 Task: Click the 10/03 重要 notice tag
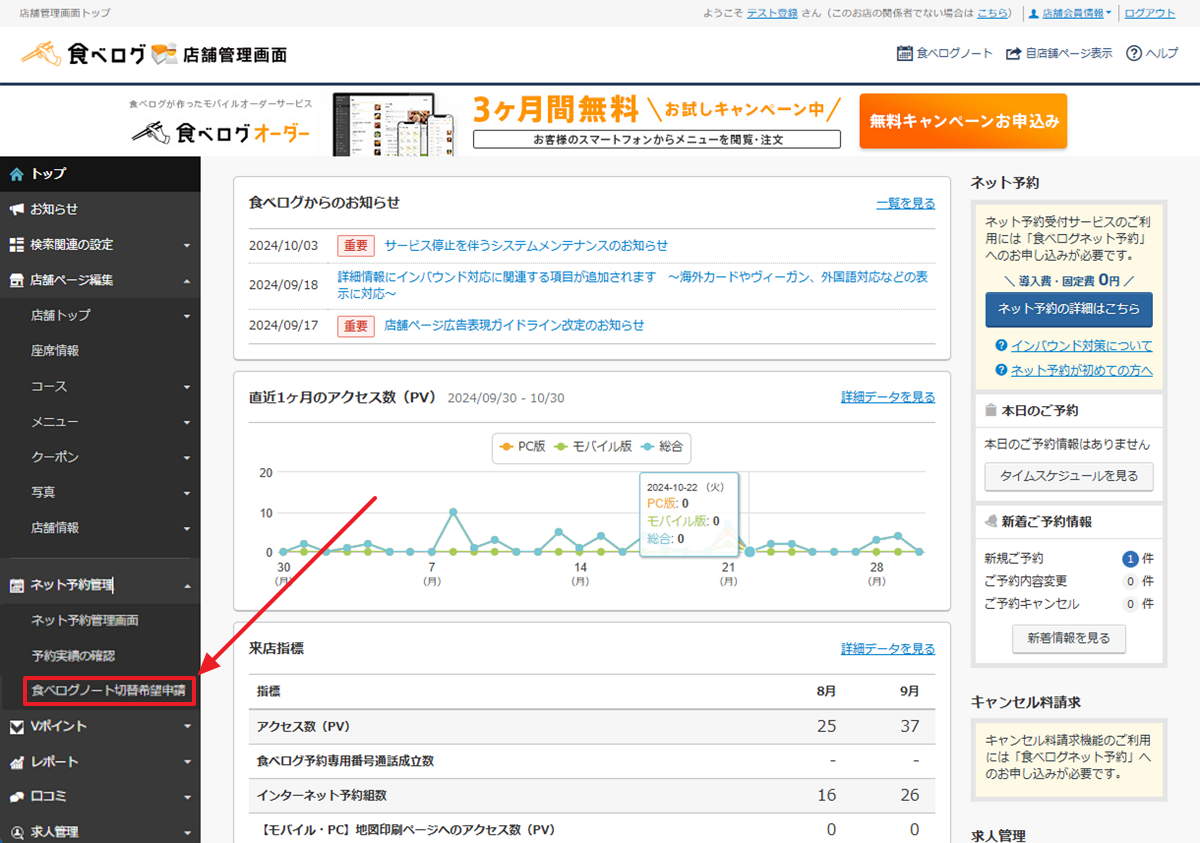click(x=356, y=245)
